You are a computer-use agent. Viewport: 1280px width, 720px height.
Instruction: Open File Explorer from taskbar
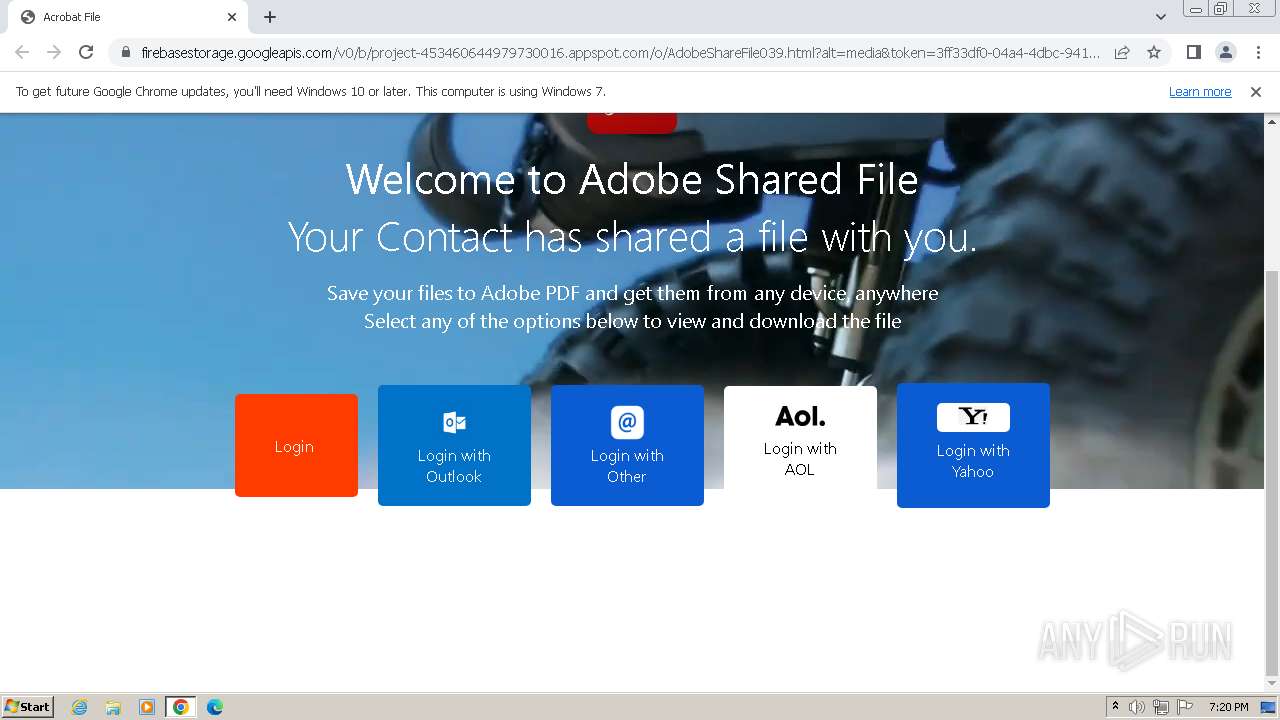[x=113, y=707]
